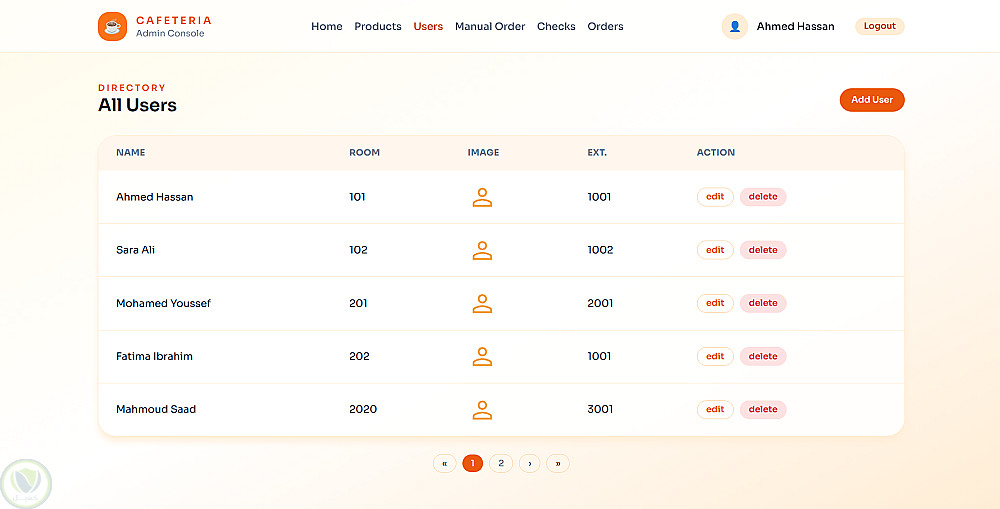Click the name Ahmed Hassan in the table
The height and width of the screenshot is (509, 1000).
[154, 197]
